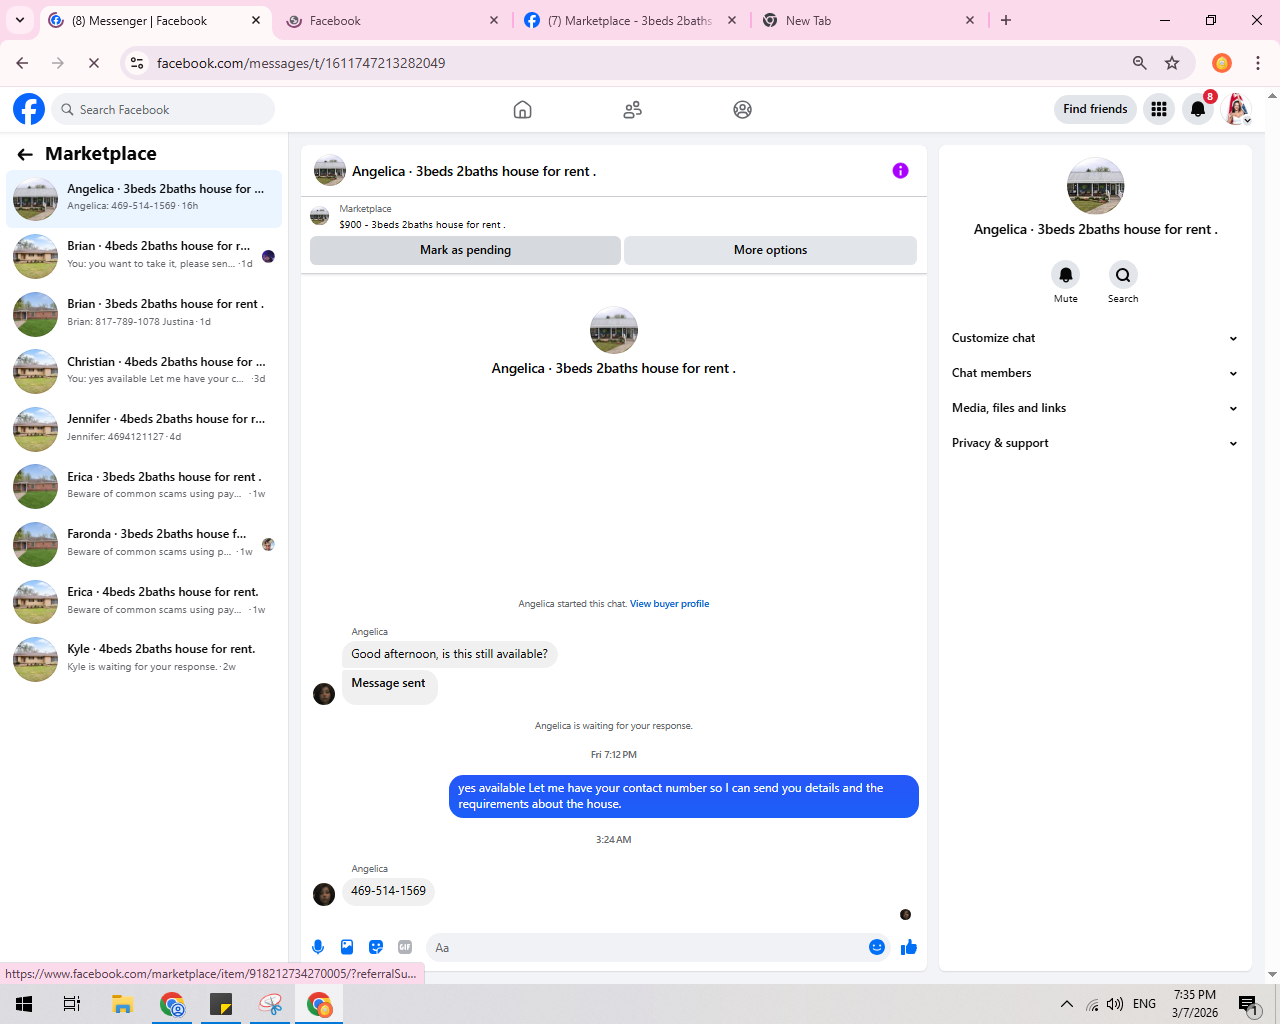1280x1024 pixels.
Task: Attach a photo file icon
Action: point(347,947)
